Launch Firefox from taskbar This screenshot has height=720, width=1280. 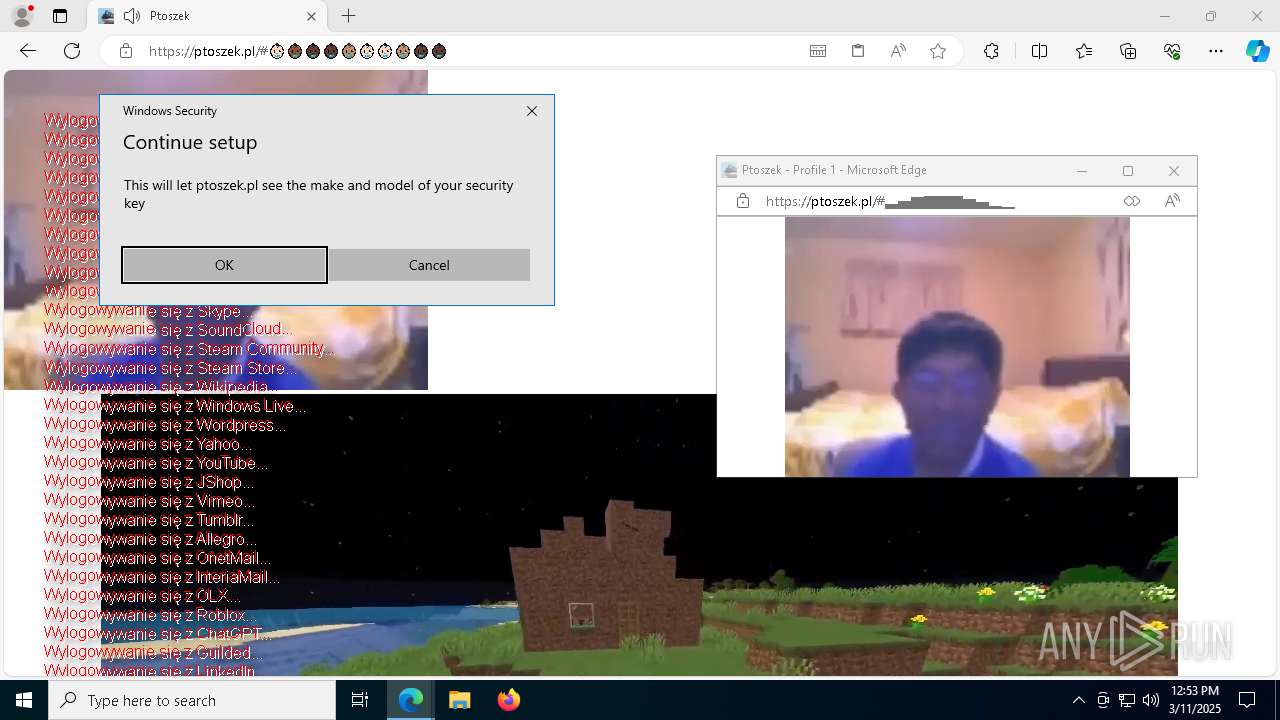pos(508,700)
